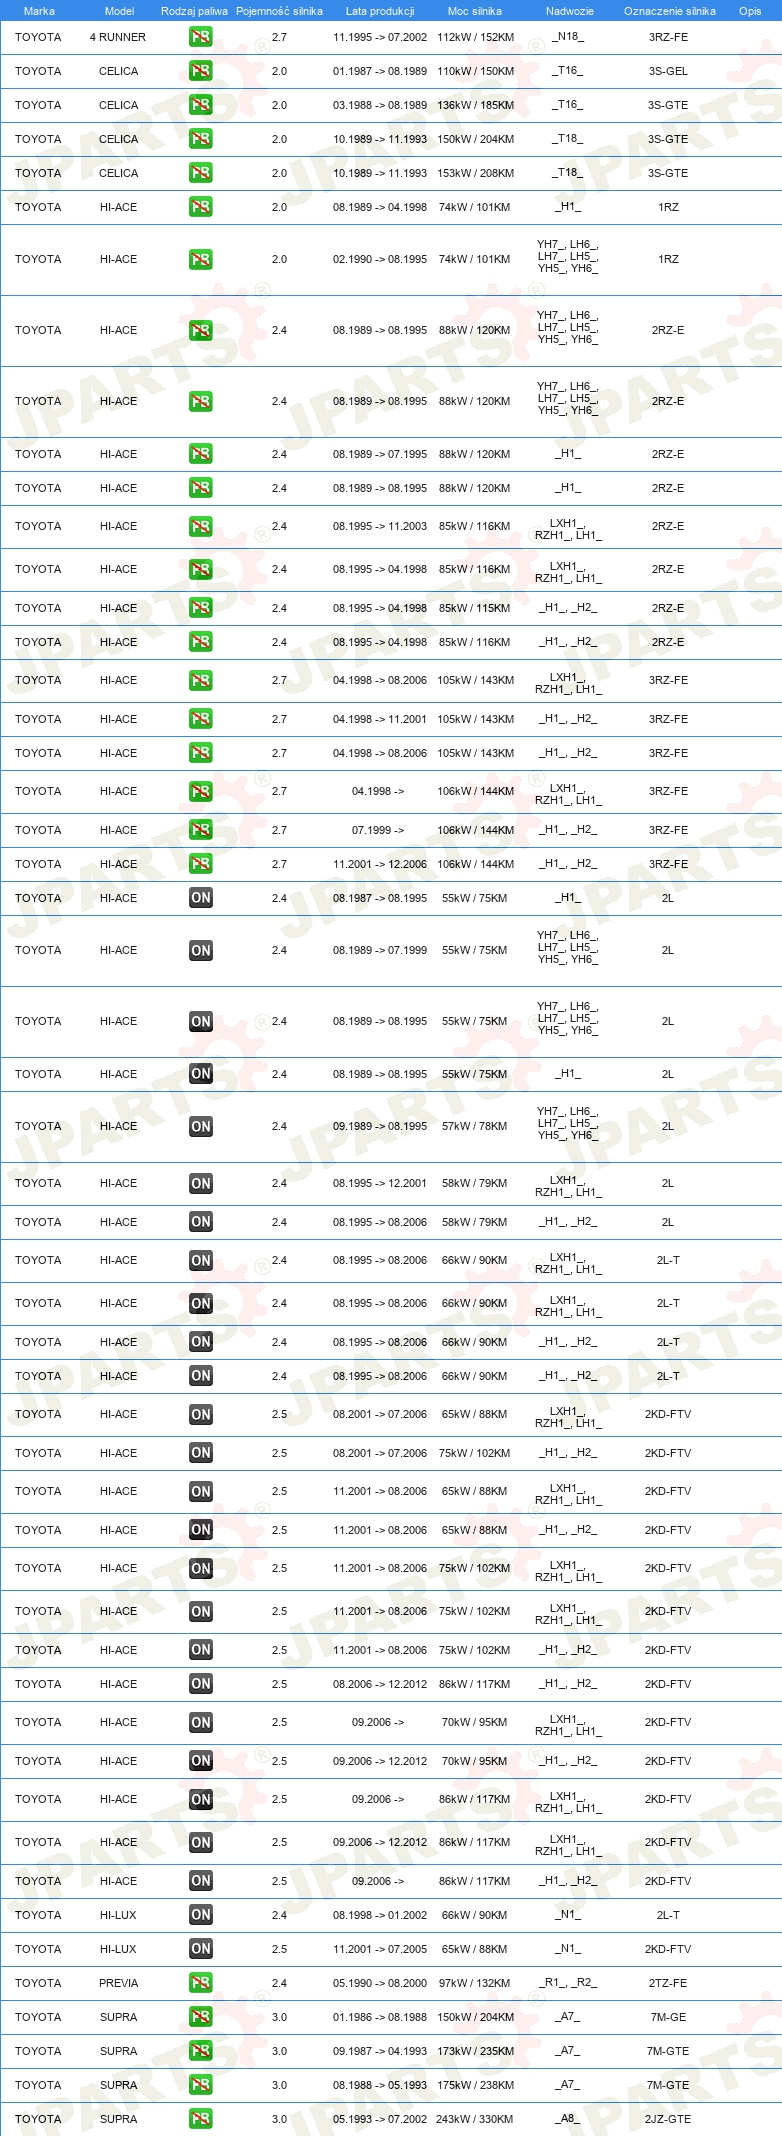
Task: Click the '85kW / 115KM' power cell
Action: pos(475,608)
